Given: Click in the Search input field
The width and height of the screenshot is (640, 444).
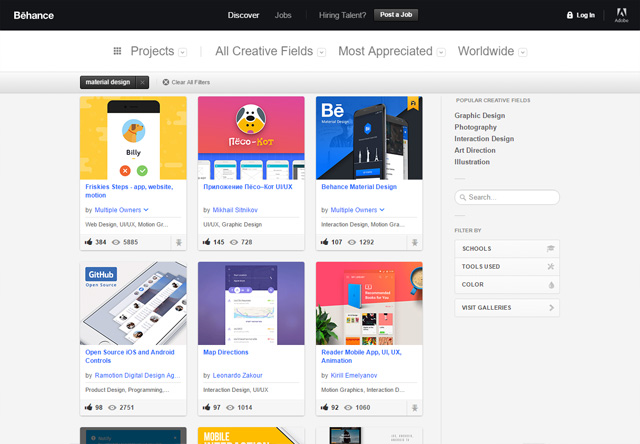Looking at the screenshot, I should [507, 197].
